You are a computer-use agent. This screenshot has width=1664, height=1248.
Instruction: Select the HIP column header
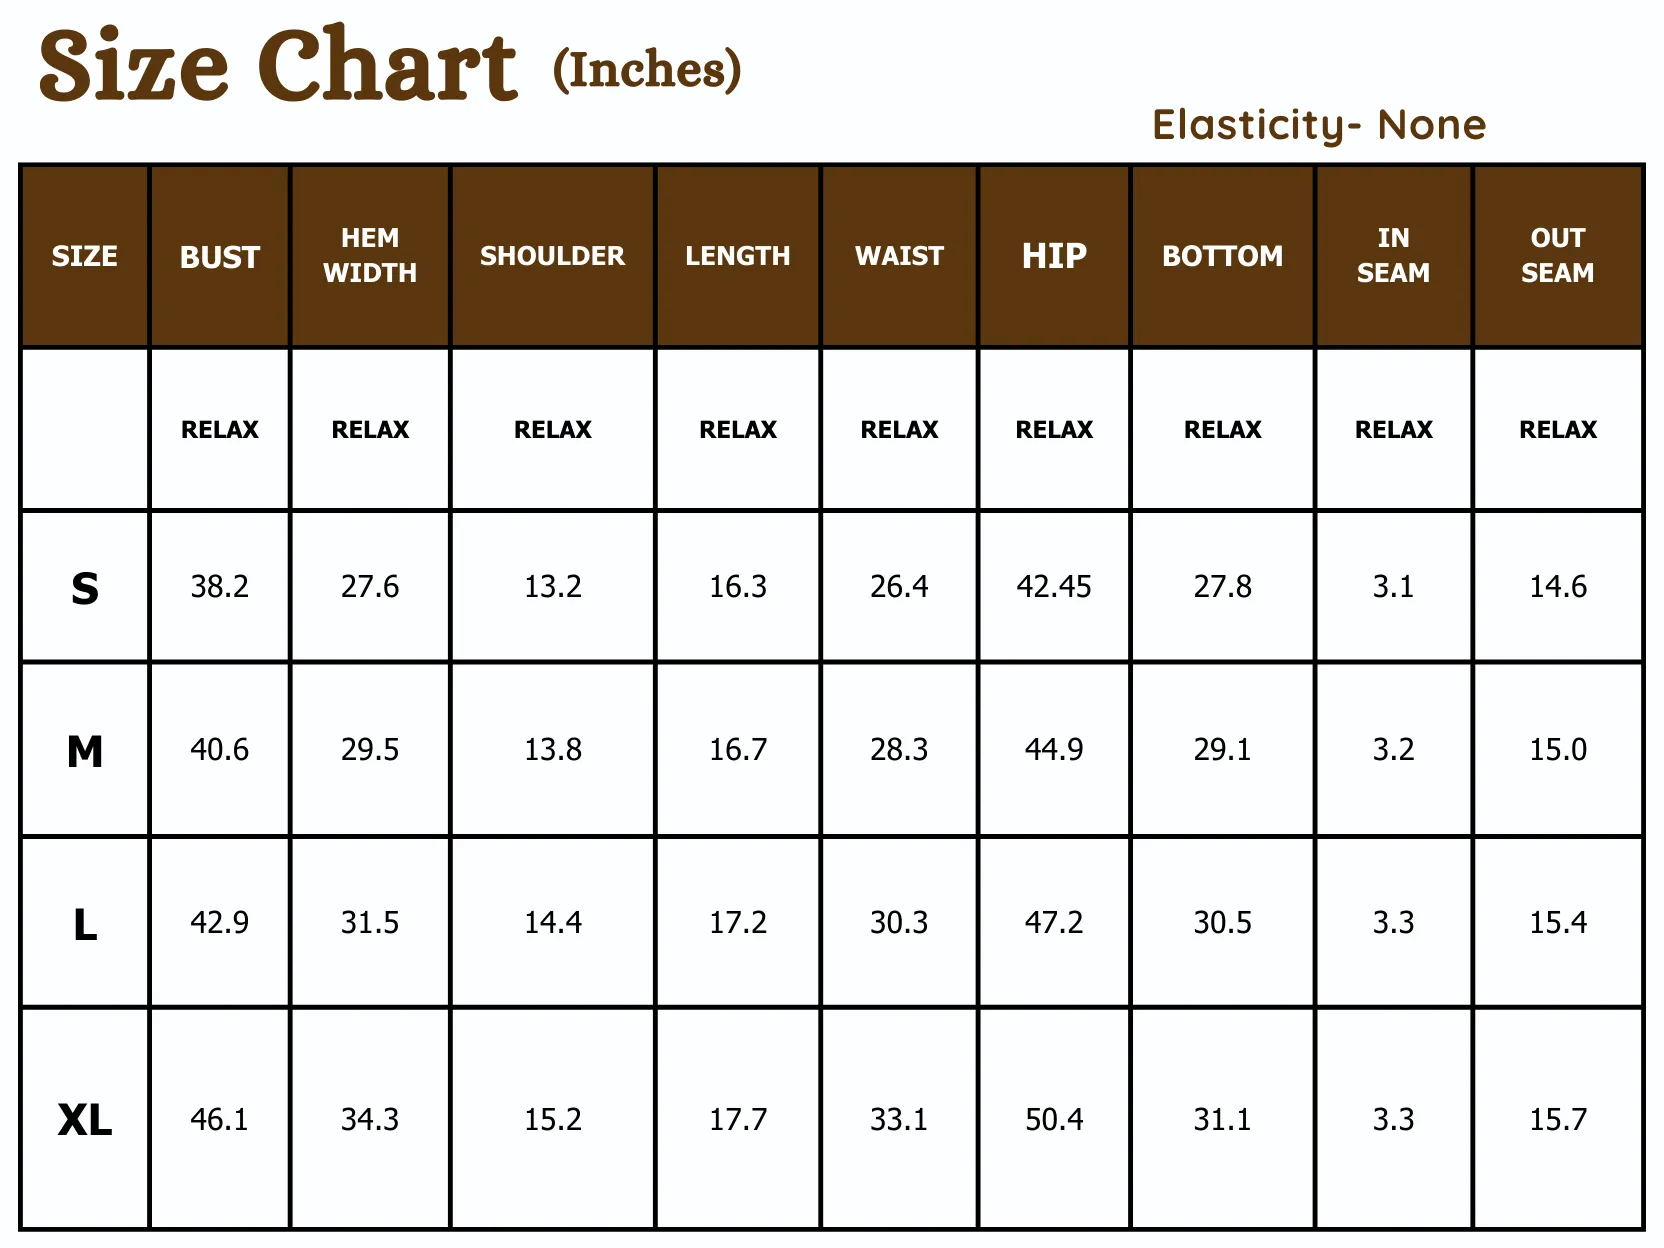tap(1054, 256)
